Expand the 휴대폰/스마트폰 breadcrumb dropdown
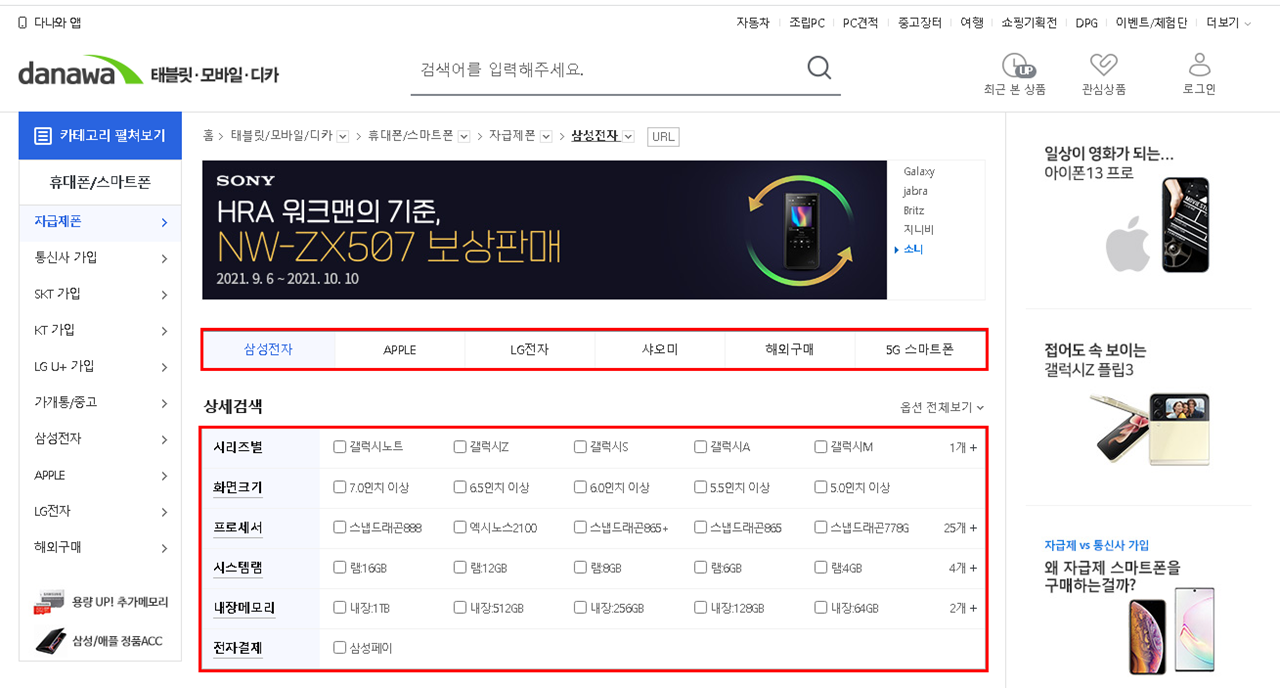This screenshot has width=1280, height=688. click(x=464, y=136)
